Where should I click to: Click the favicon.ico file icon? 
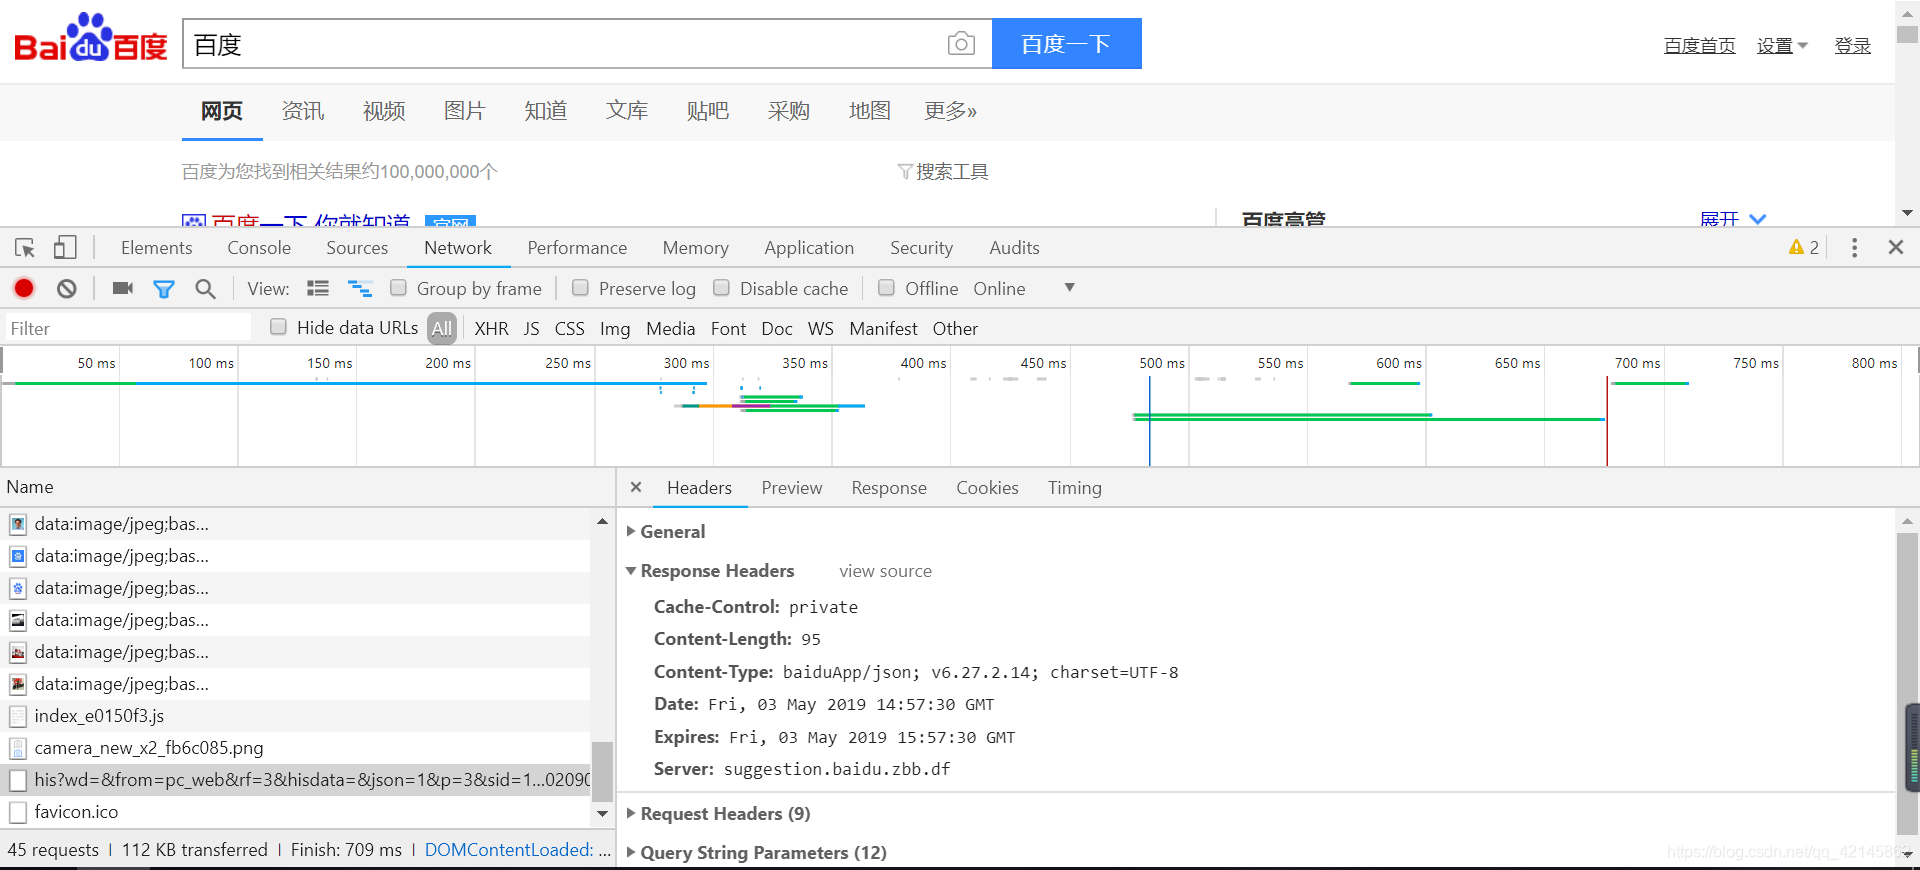[x=18, y=812]
